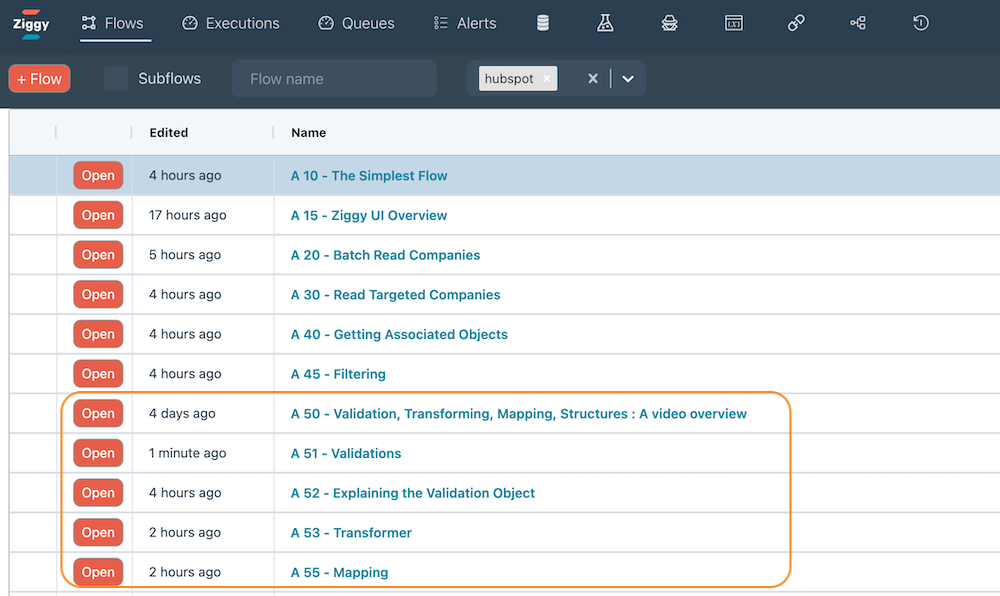Open the node hierarchy diagram icon

(858, 23)
